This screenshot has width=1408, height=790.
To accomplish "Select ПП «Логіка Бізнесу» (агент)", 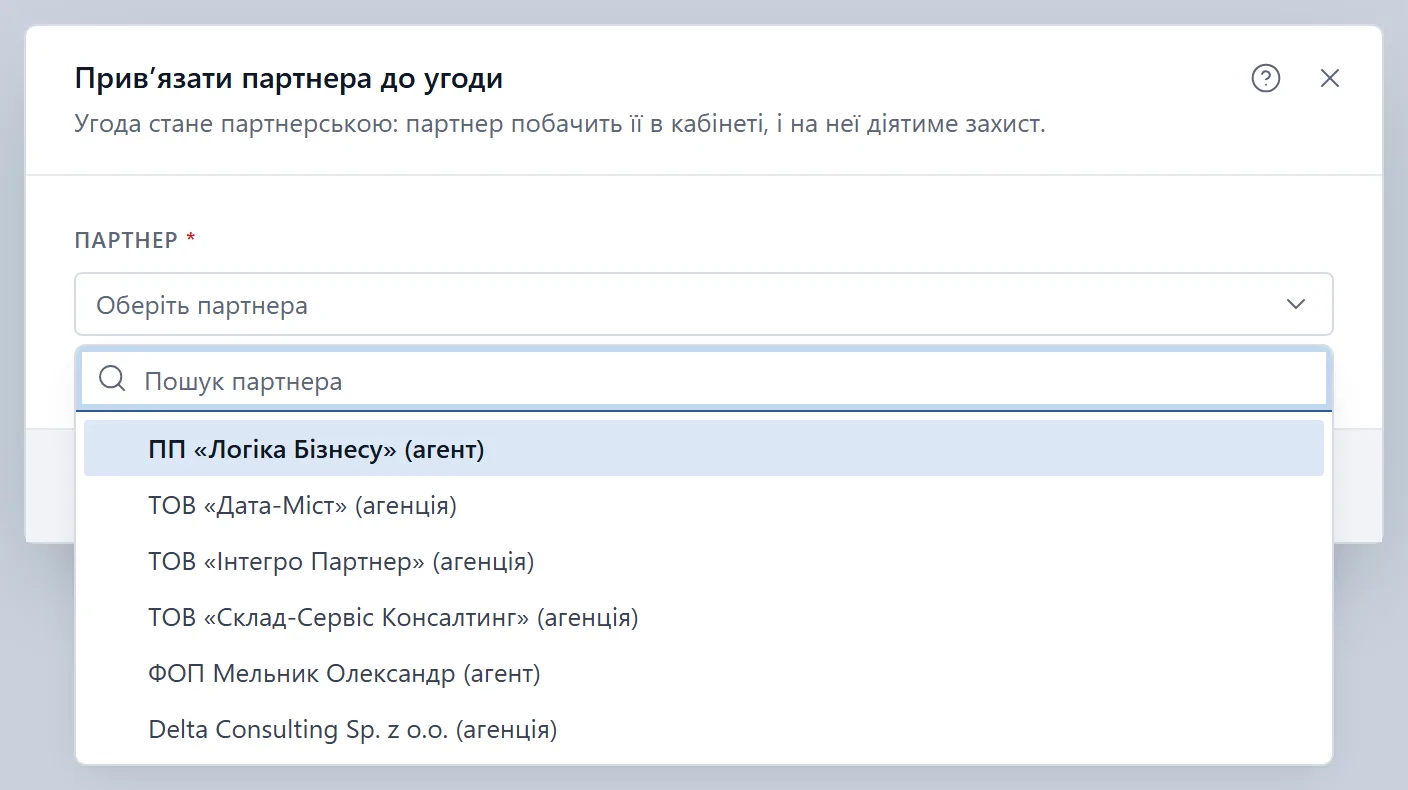I will point(704,449).
